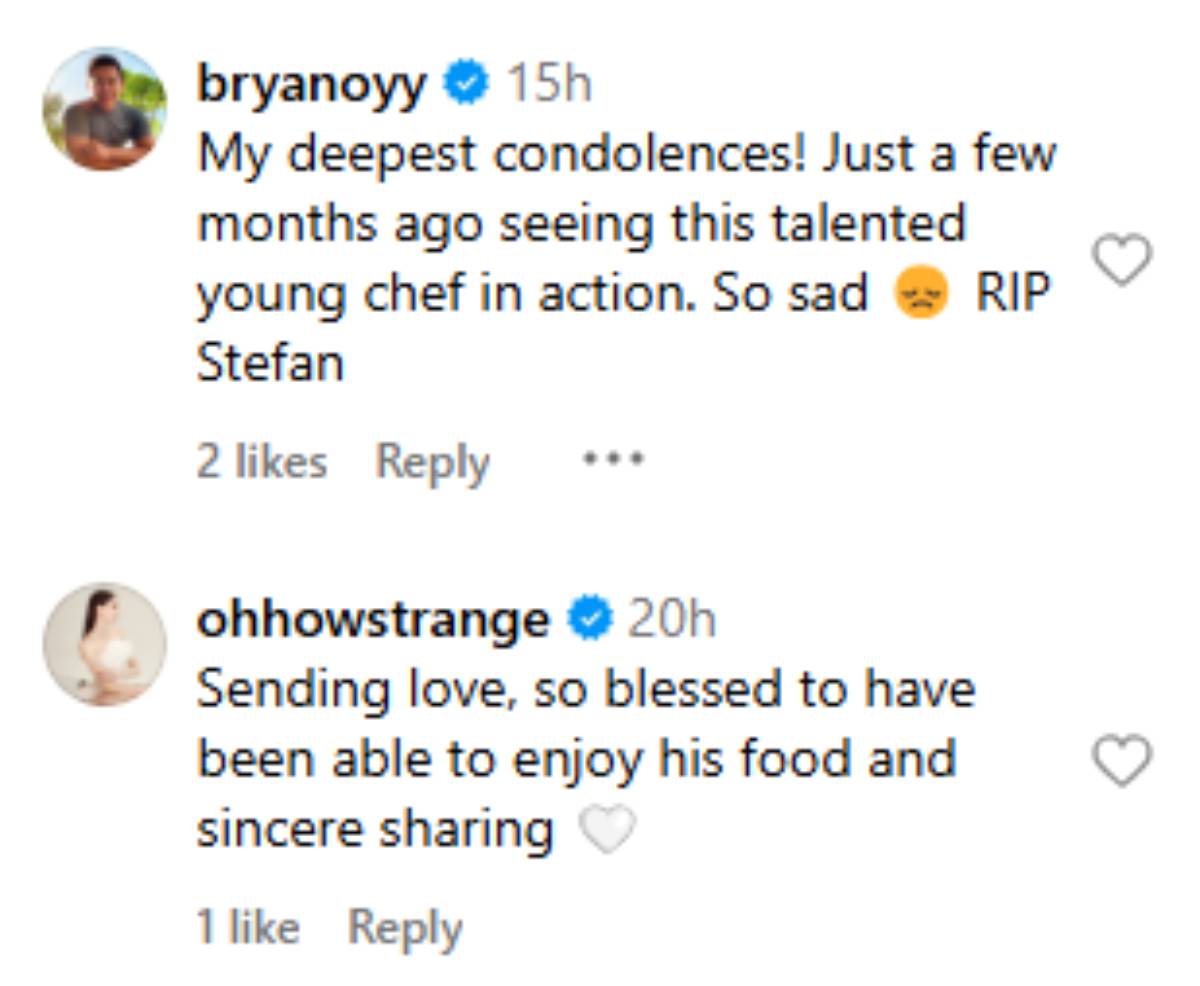Click the verified badge beside ohhowstrange

tap(590, 619)
